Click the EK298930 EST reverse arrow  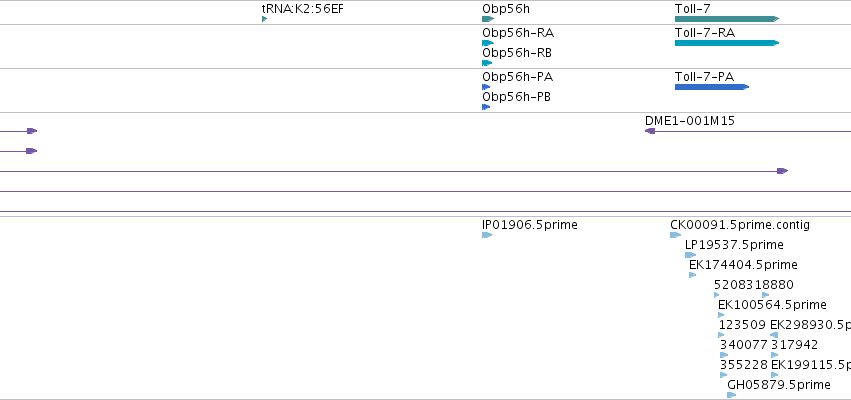(x=774, y=335)
